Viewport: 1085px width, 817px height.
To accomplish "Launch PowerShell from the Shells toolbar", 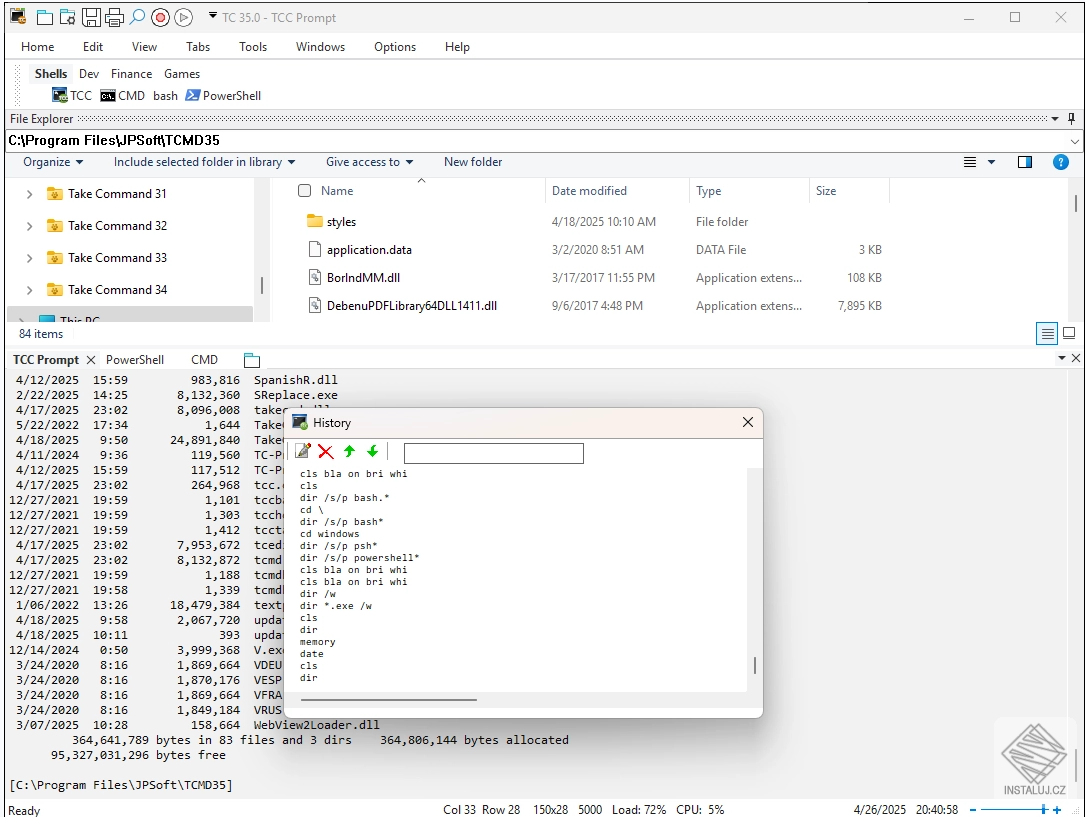I will click(223, 95).
